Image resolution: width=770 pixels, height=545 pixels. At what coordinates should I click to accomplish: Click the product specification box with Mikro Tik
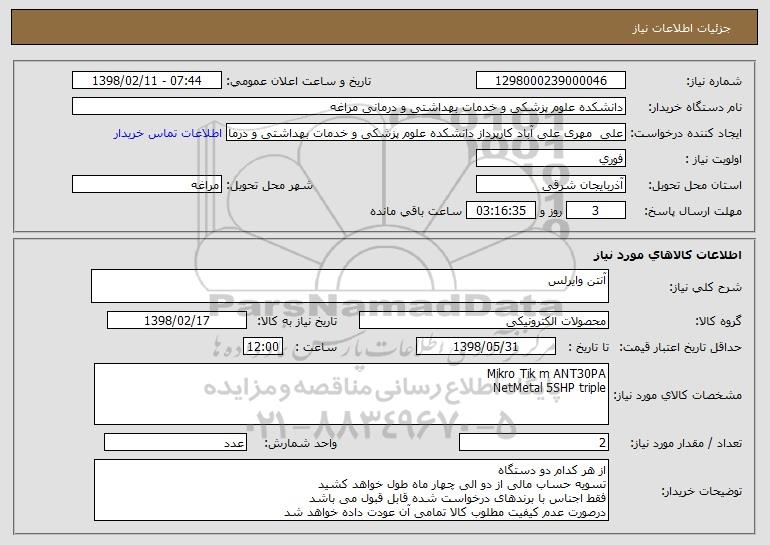351,394
